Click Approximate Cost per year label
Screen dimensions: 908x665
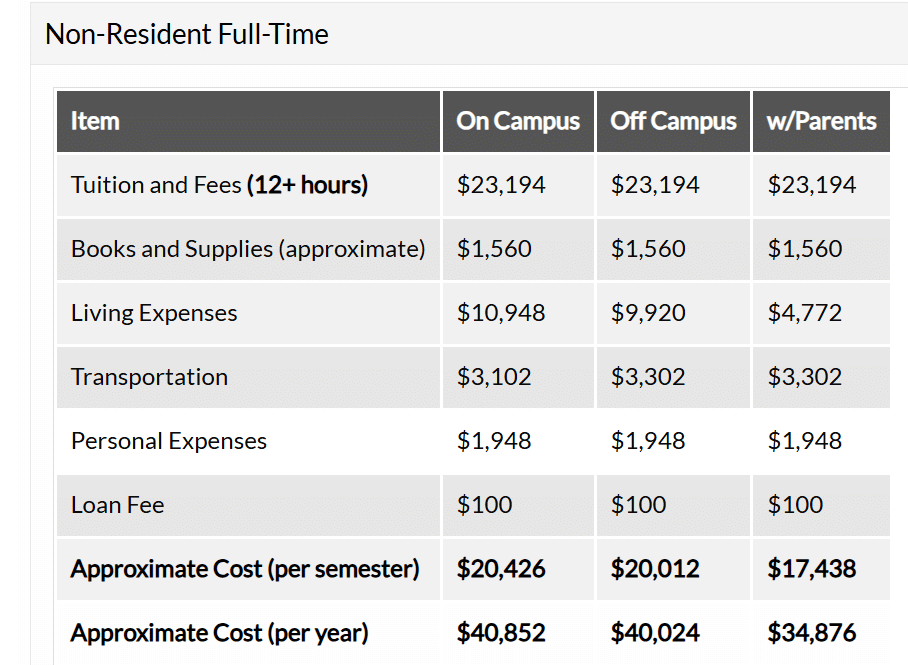219,633
